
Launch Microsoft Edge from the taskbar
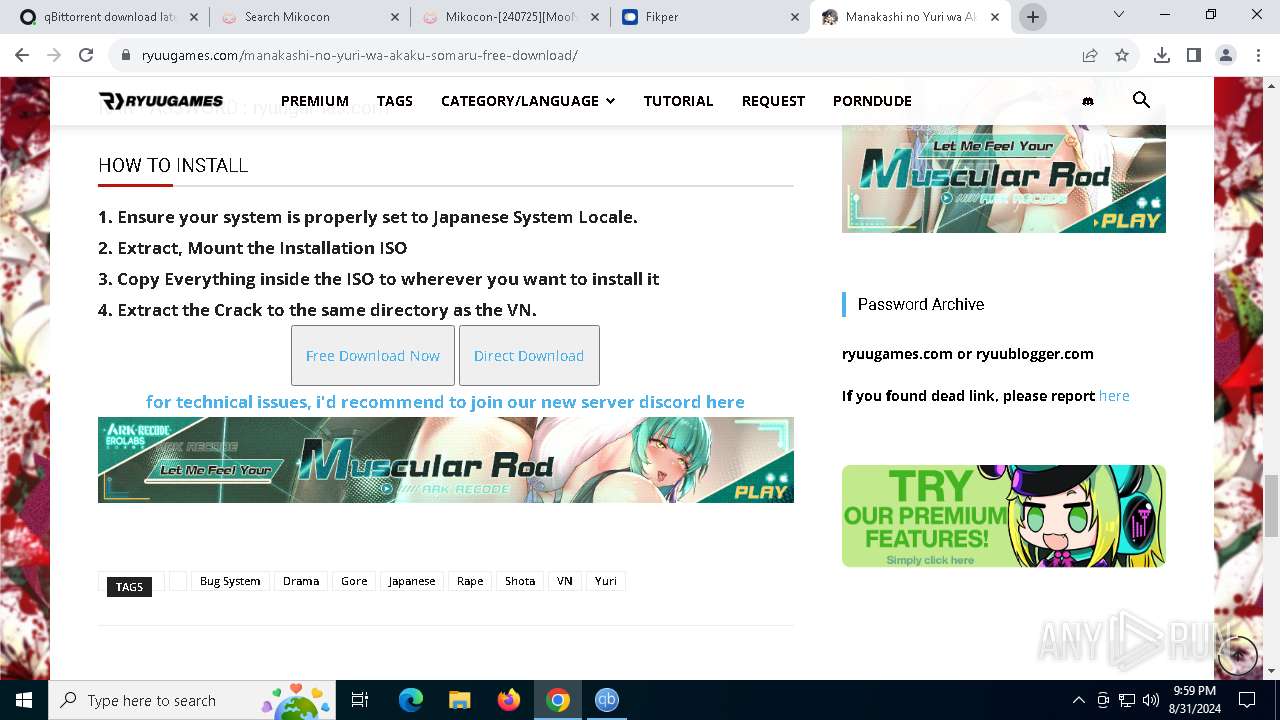[x=411, y=700]
